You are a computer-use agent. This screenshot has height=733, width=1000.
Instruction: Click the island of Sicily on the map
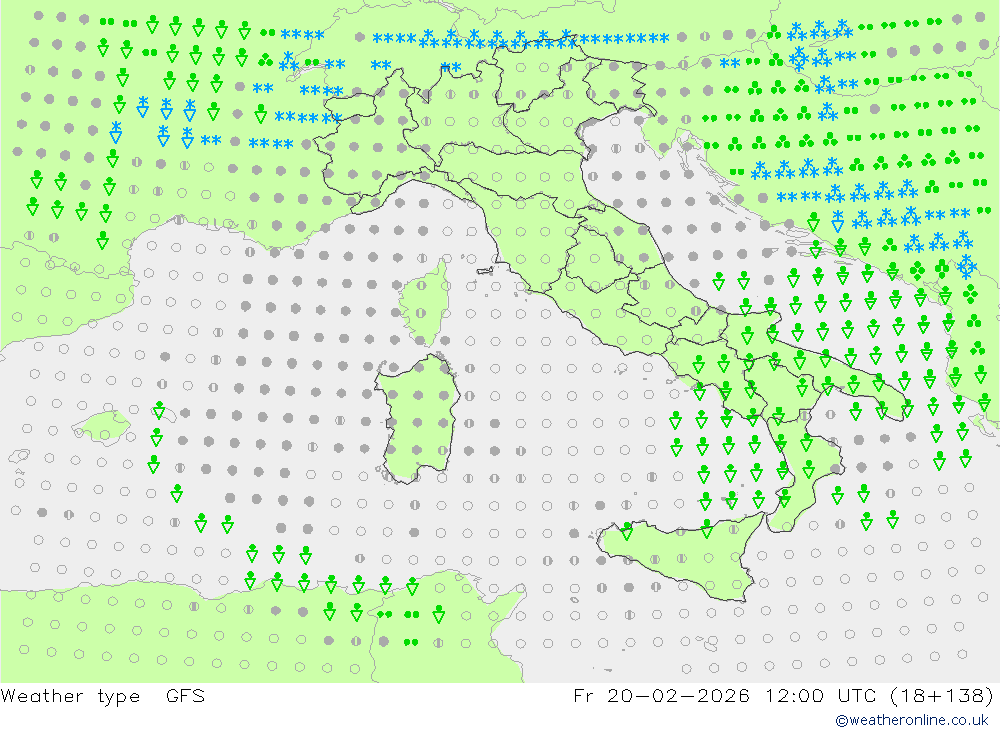point(680,557)
